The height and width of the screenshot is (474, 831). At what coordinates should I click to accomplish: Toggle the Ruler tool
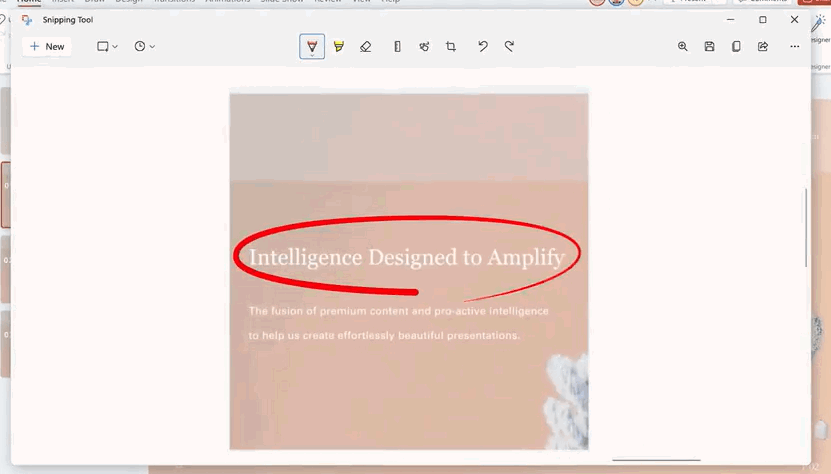pos(397,47)
